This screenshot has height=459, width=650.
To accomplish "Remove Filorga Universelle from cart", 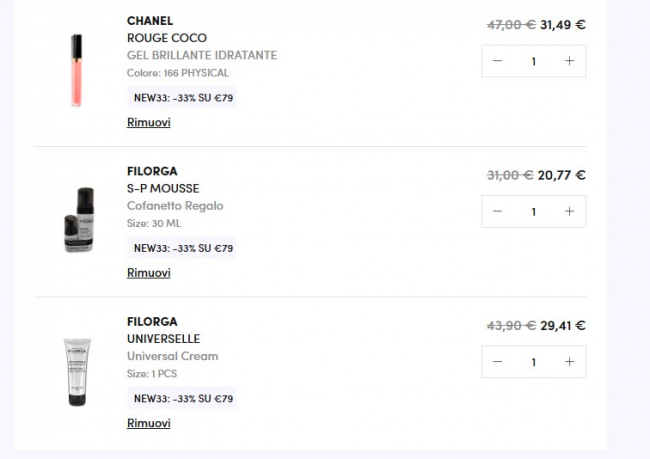I will point(148,423).
